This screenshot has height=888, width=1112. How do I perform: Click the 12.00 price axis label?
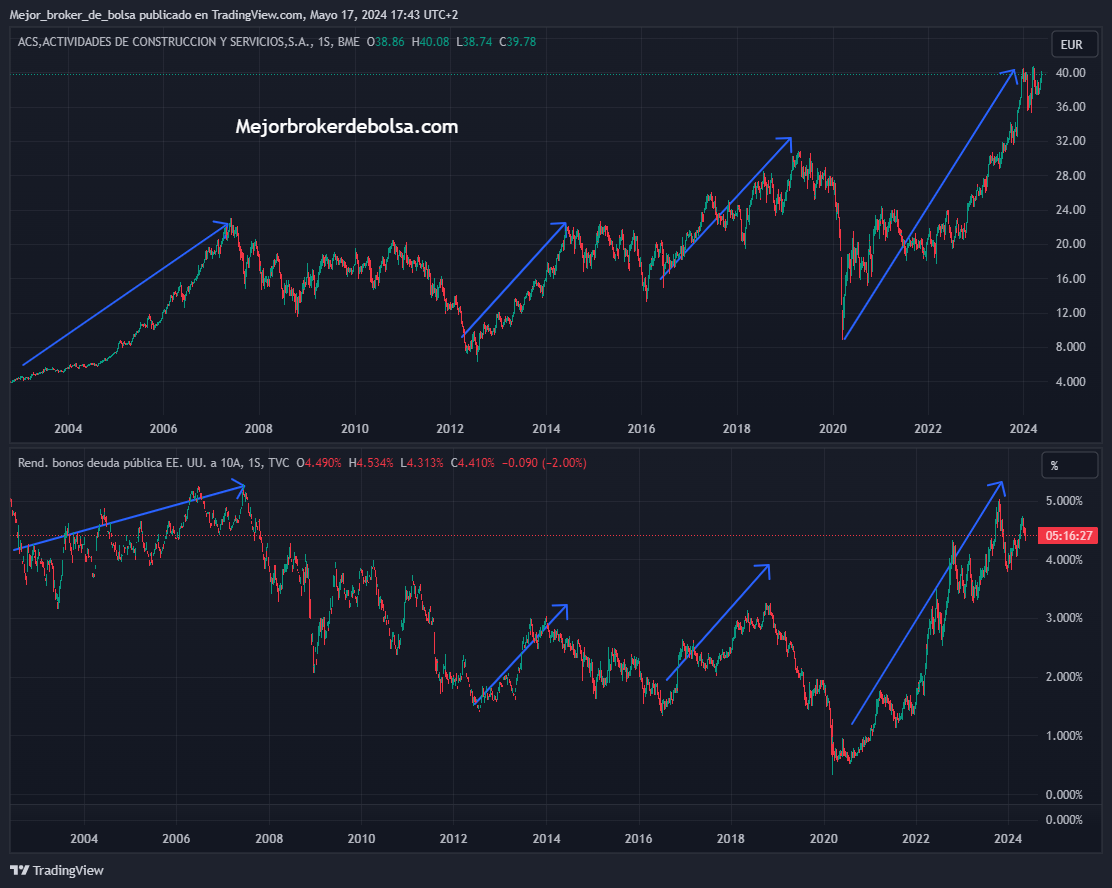point(1071,312)
